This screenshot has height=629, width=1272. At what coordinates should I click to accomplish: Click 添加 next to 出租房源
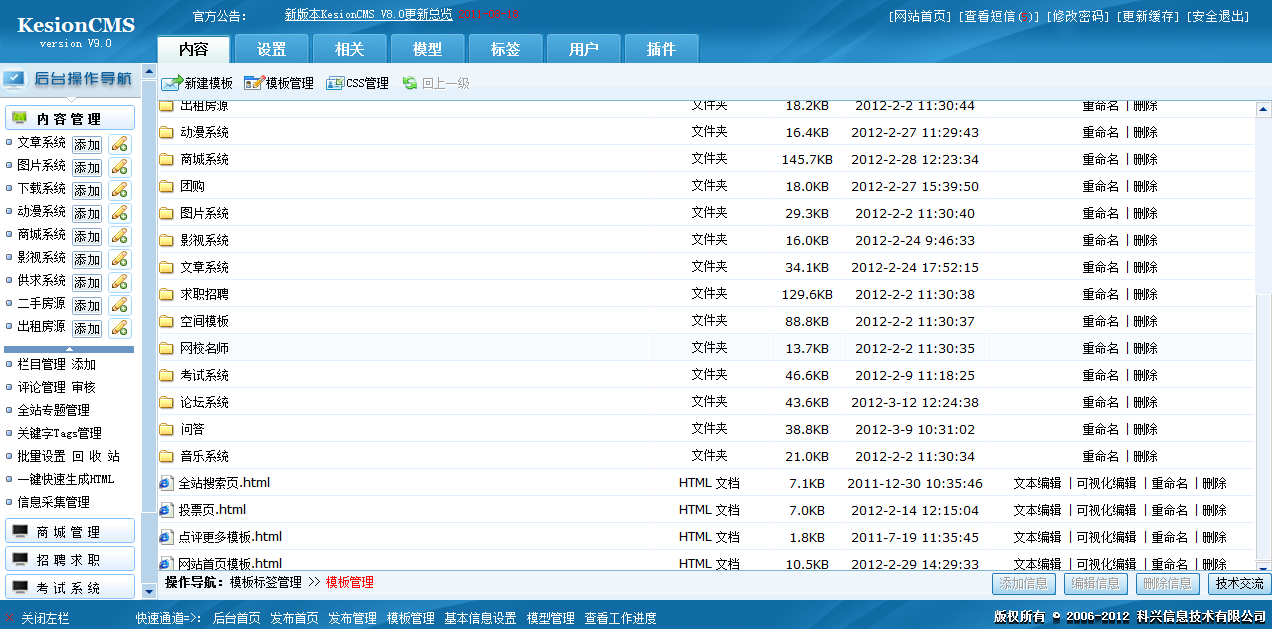(x=87, y=328)
